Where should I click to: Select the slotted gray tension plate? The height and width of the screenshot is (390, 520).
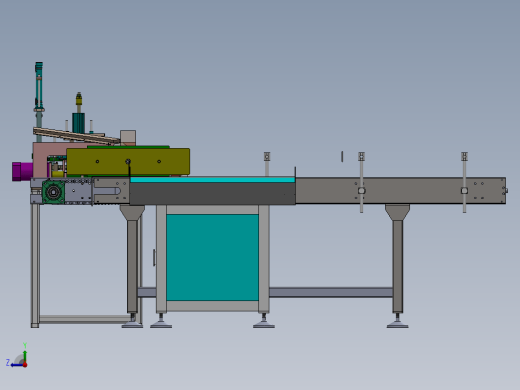pos(111,191)
